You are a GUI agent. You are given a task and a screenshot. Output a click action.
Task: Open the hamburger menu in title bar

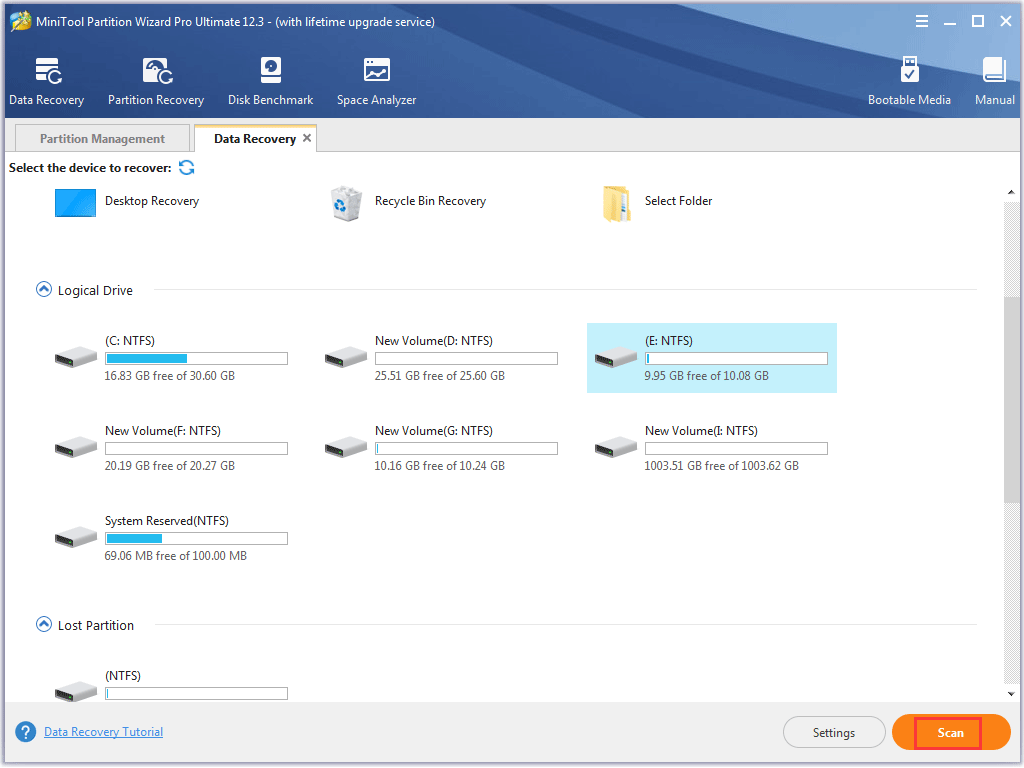[921, 21]
